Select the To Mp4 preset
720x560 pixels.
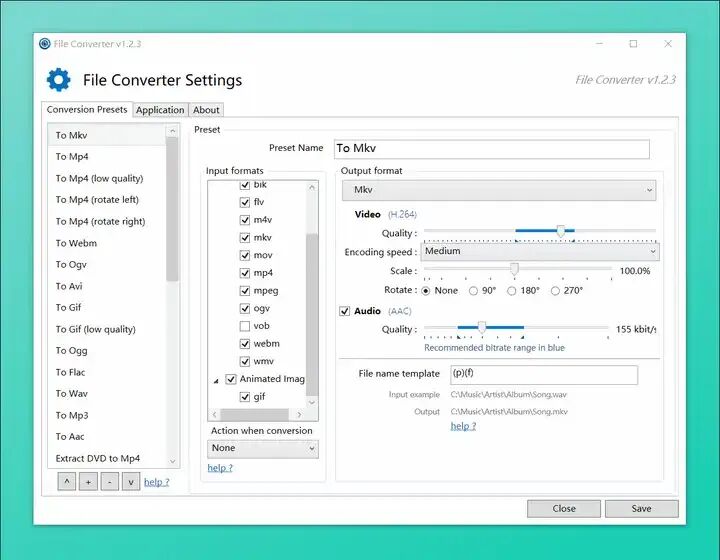(x=107, y=157)
